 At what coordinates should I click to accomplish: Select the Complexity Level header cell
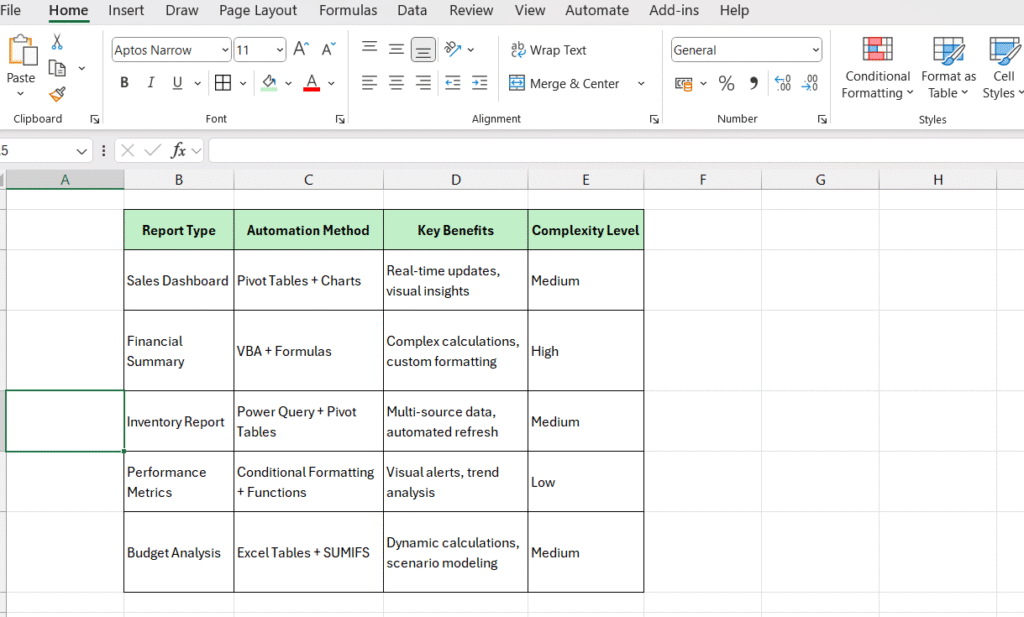point(586,230)
